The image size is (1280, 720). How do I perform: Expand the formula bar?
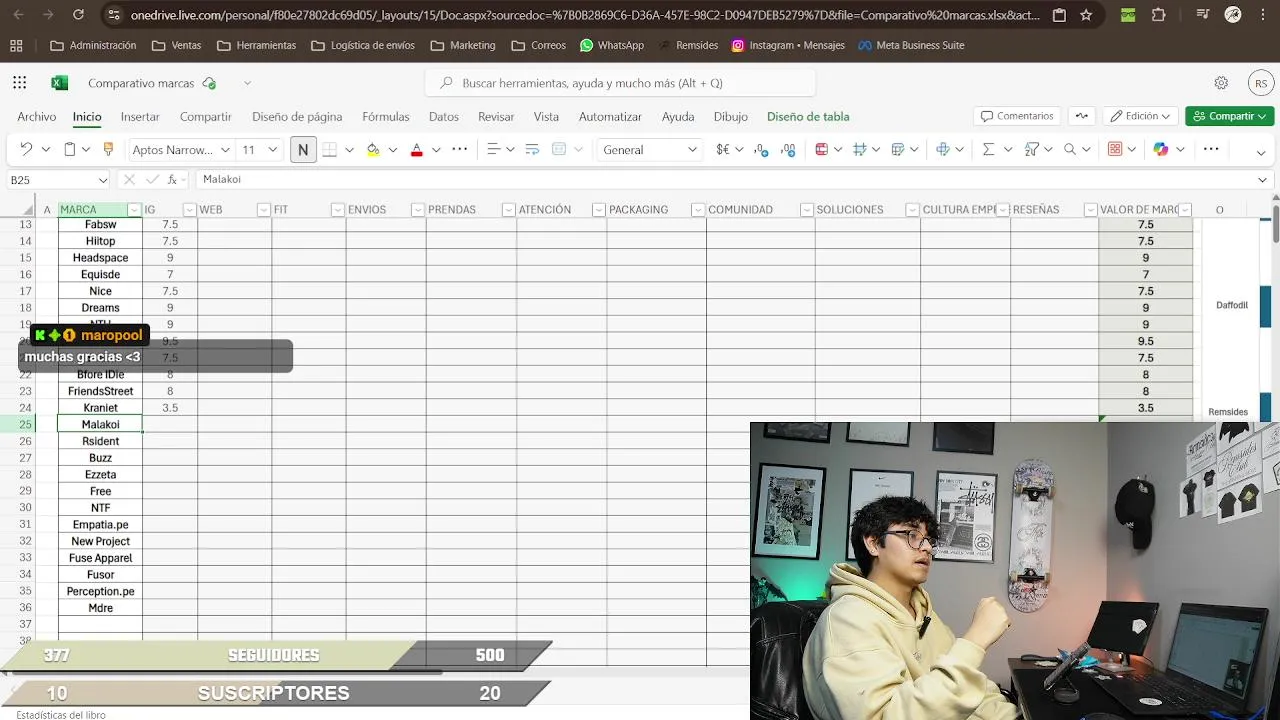coord(1262,180)
